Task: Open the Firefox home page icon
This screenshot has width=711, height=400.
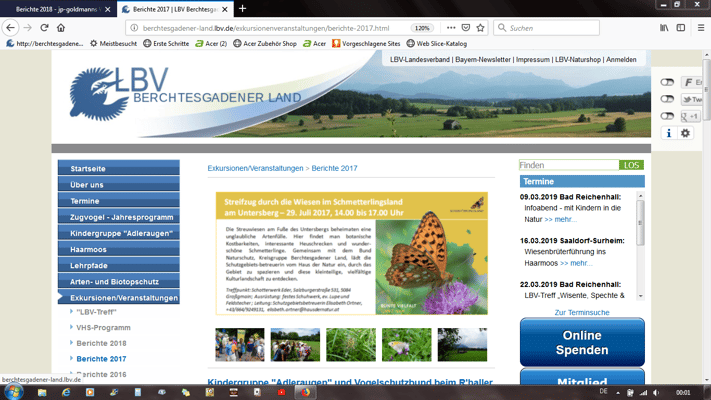Action: [x=61, y=28]
